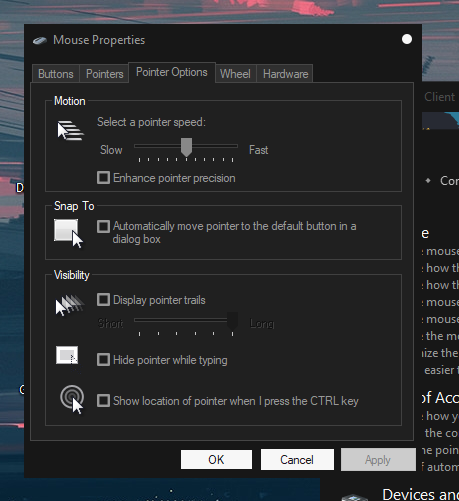Click the Cancel button

point(297,460)
